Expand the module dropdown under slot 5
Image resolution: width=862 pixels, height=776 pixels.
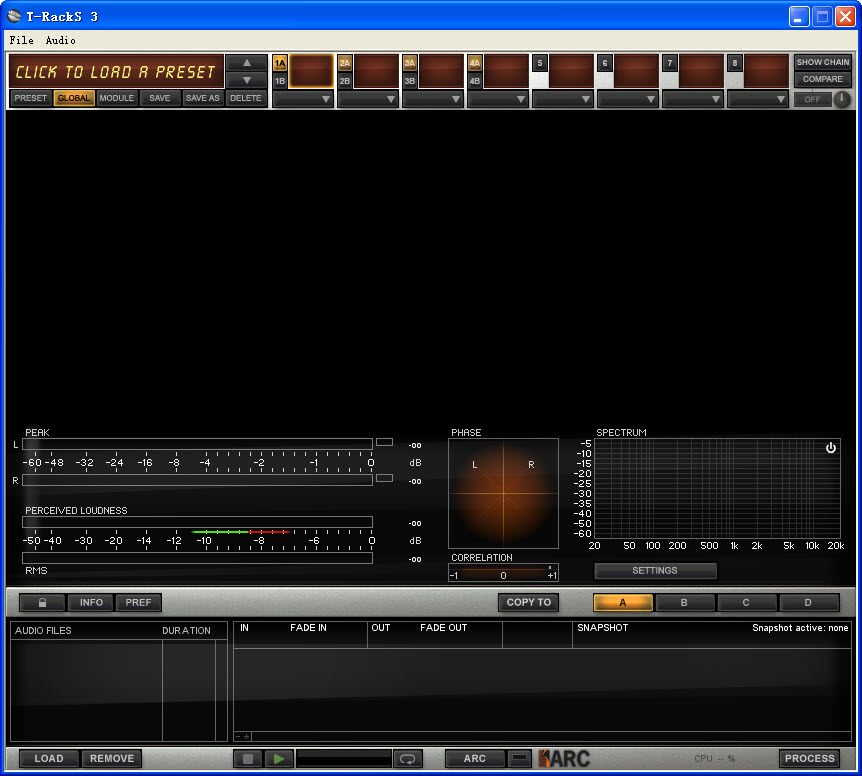click(x=563, y=99)
